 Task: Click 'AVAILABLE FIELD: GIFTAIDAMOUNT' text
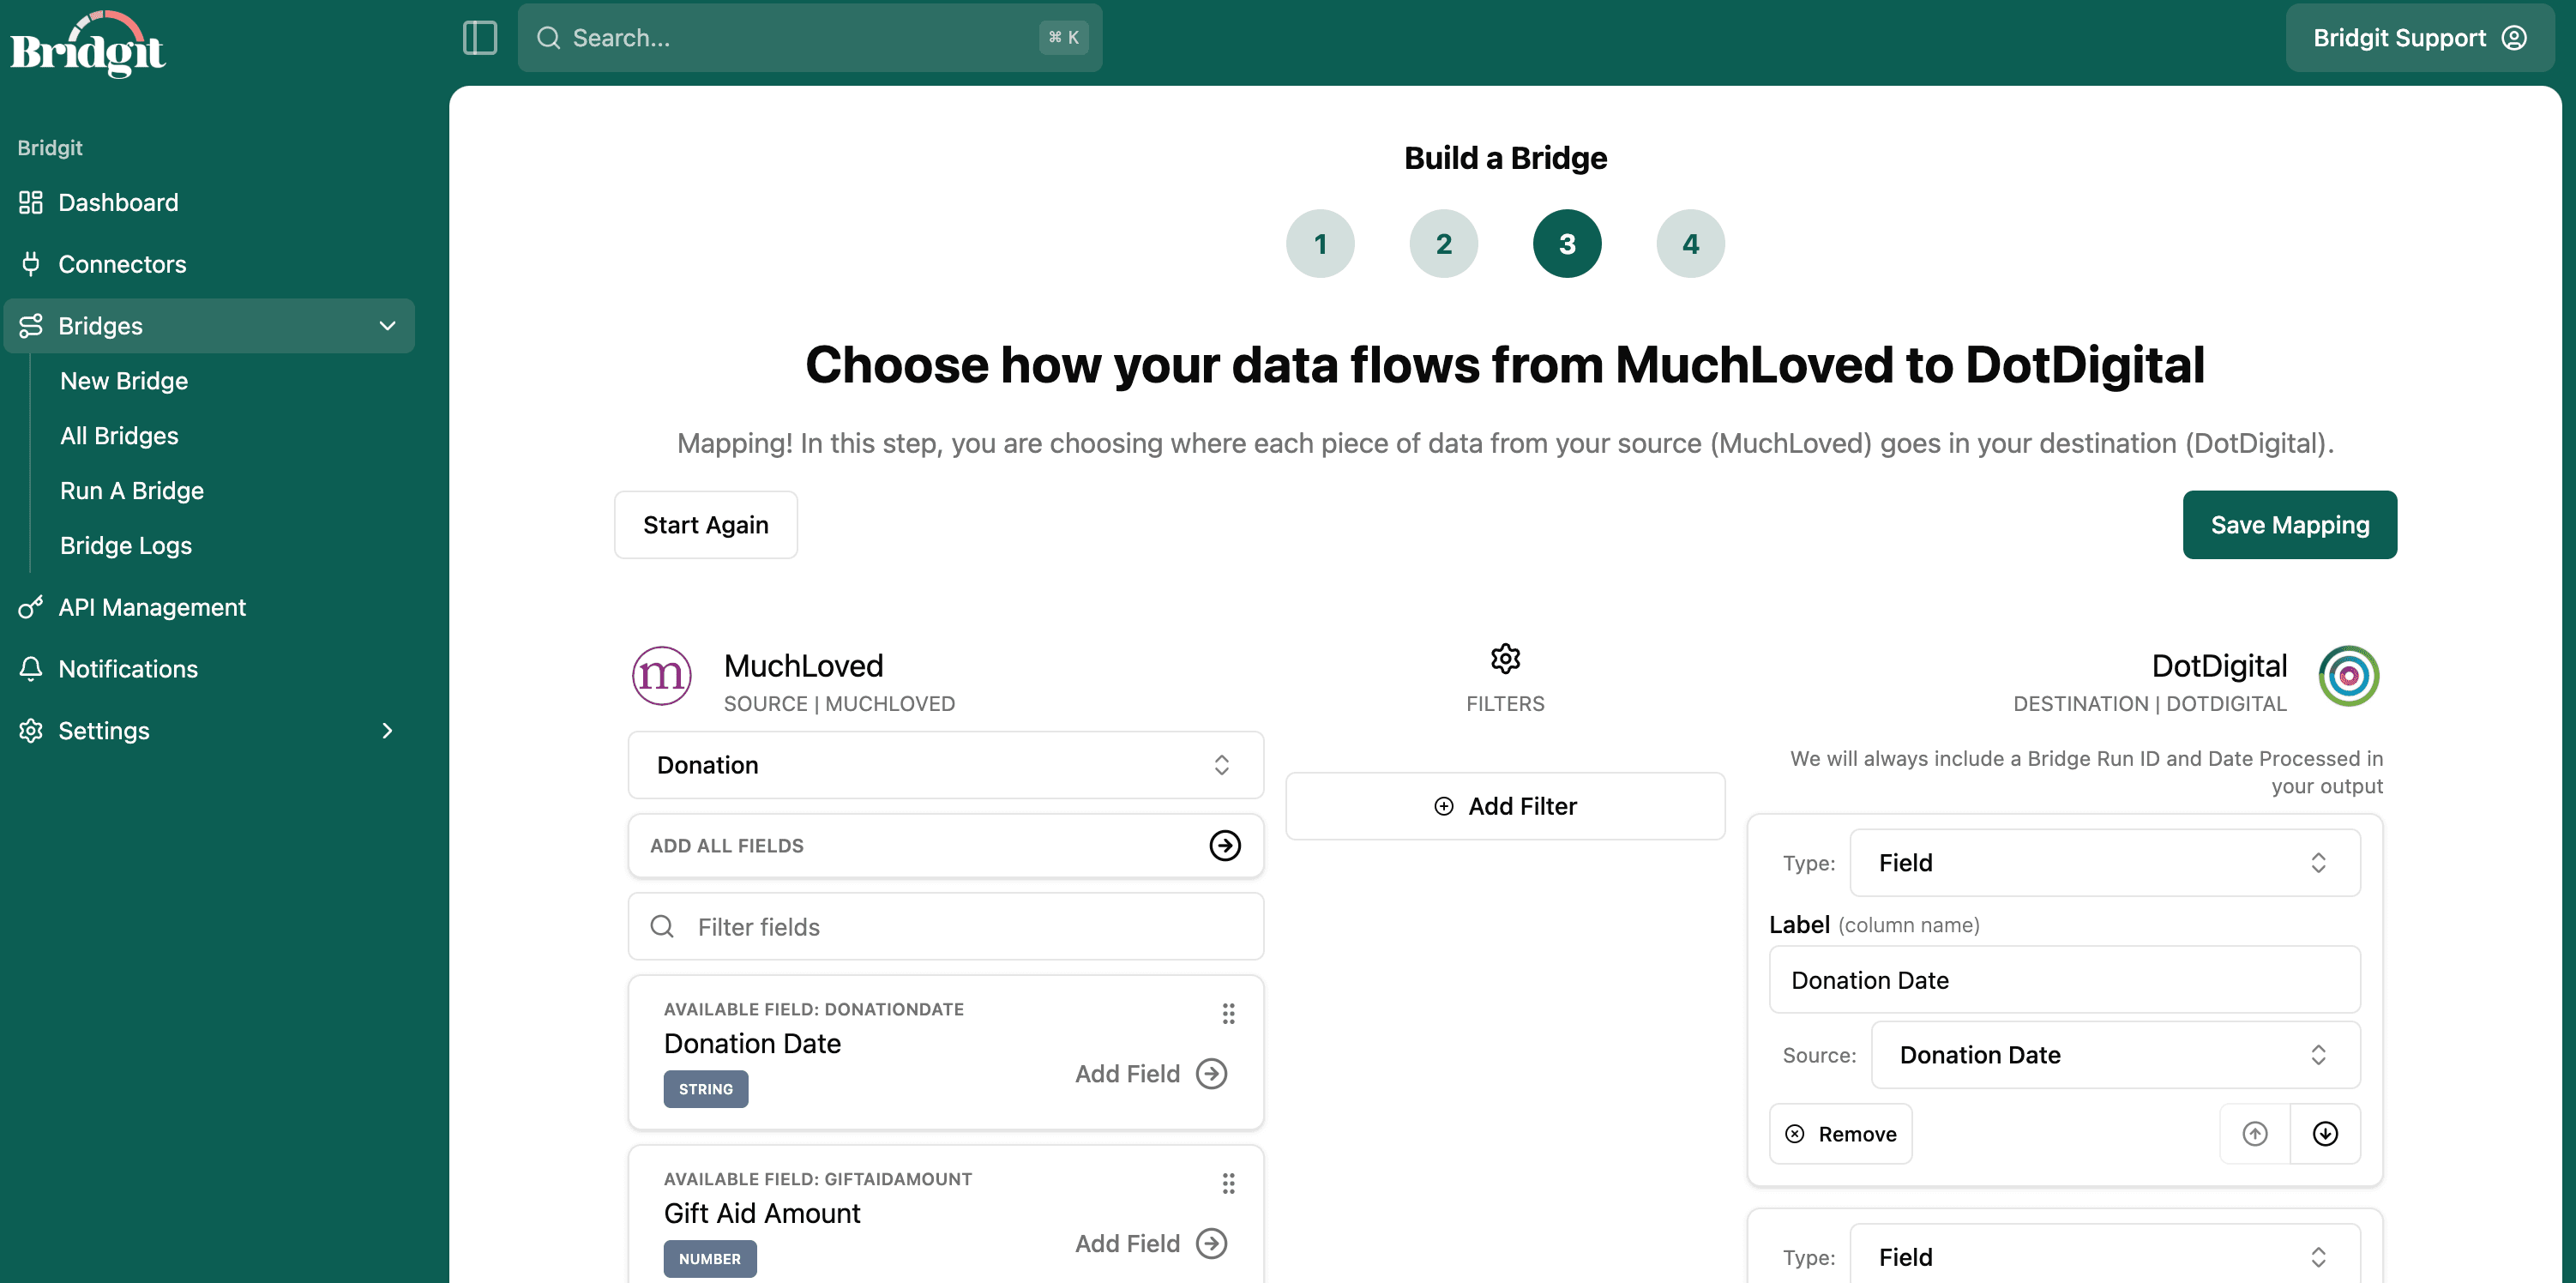(817, 1180)
